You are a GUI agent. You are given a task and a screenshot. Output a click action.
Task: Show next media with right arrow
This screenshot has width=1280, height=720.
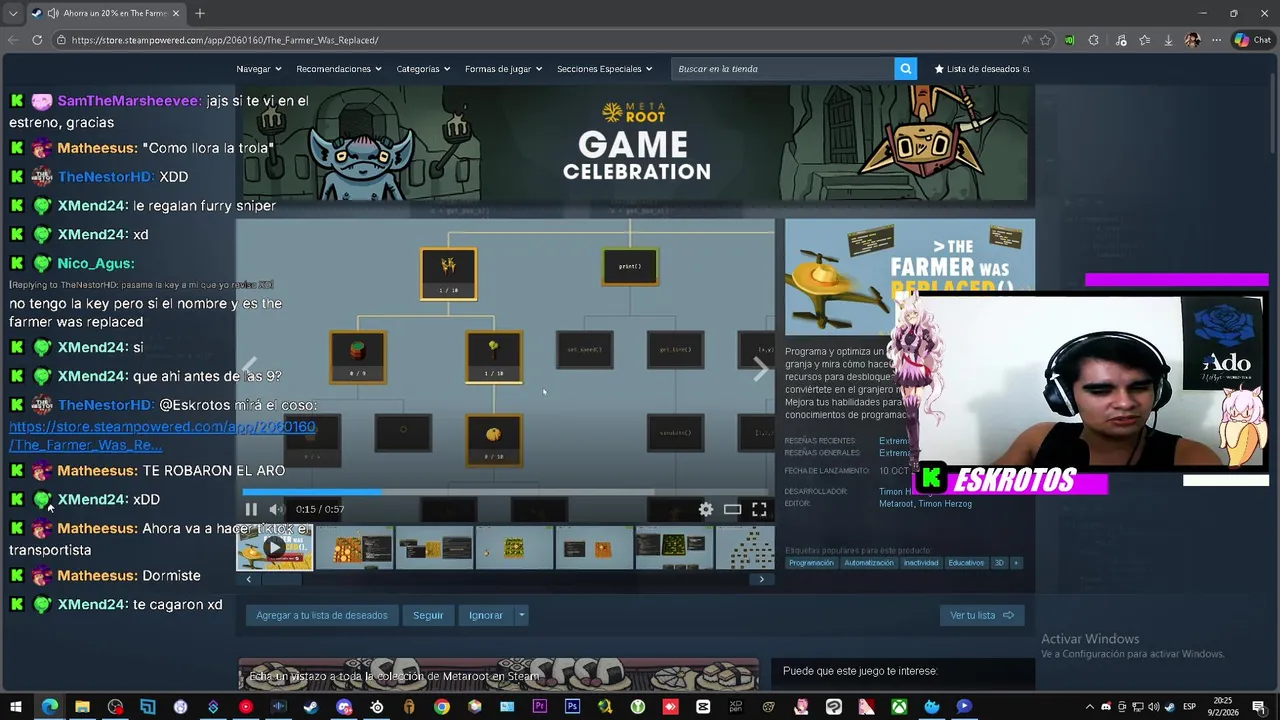tap(761, 369)
